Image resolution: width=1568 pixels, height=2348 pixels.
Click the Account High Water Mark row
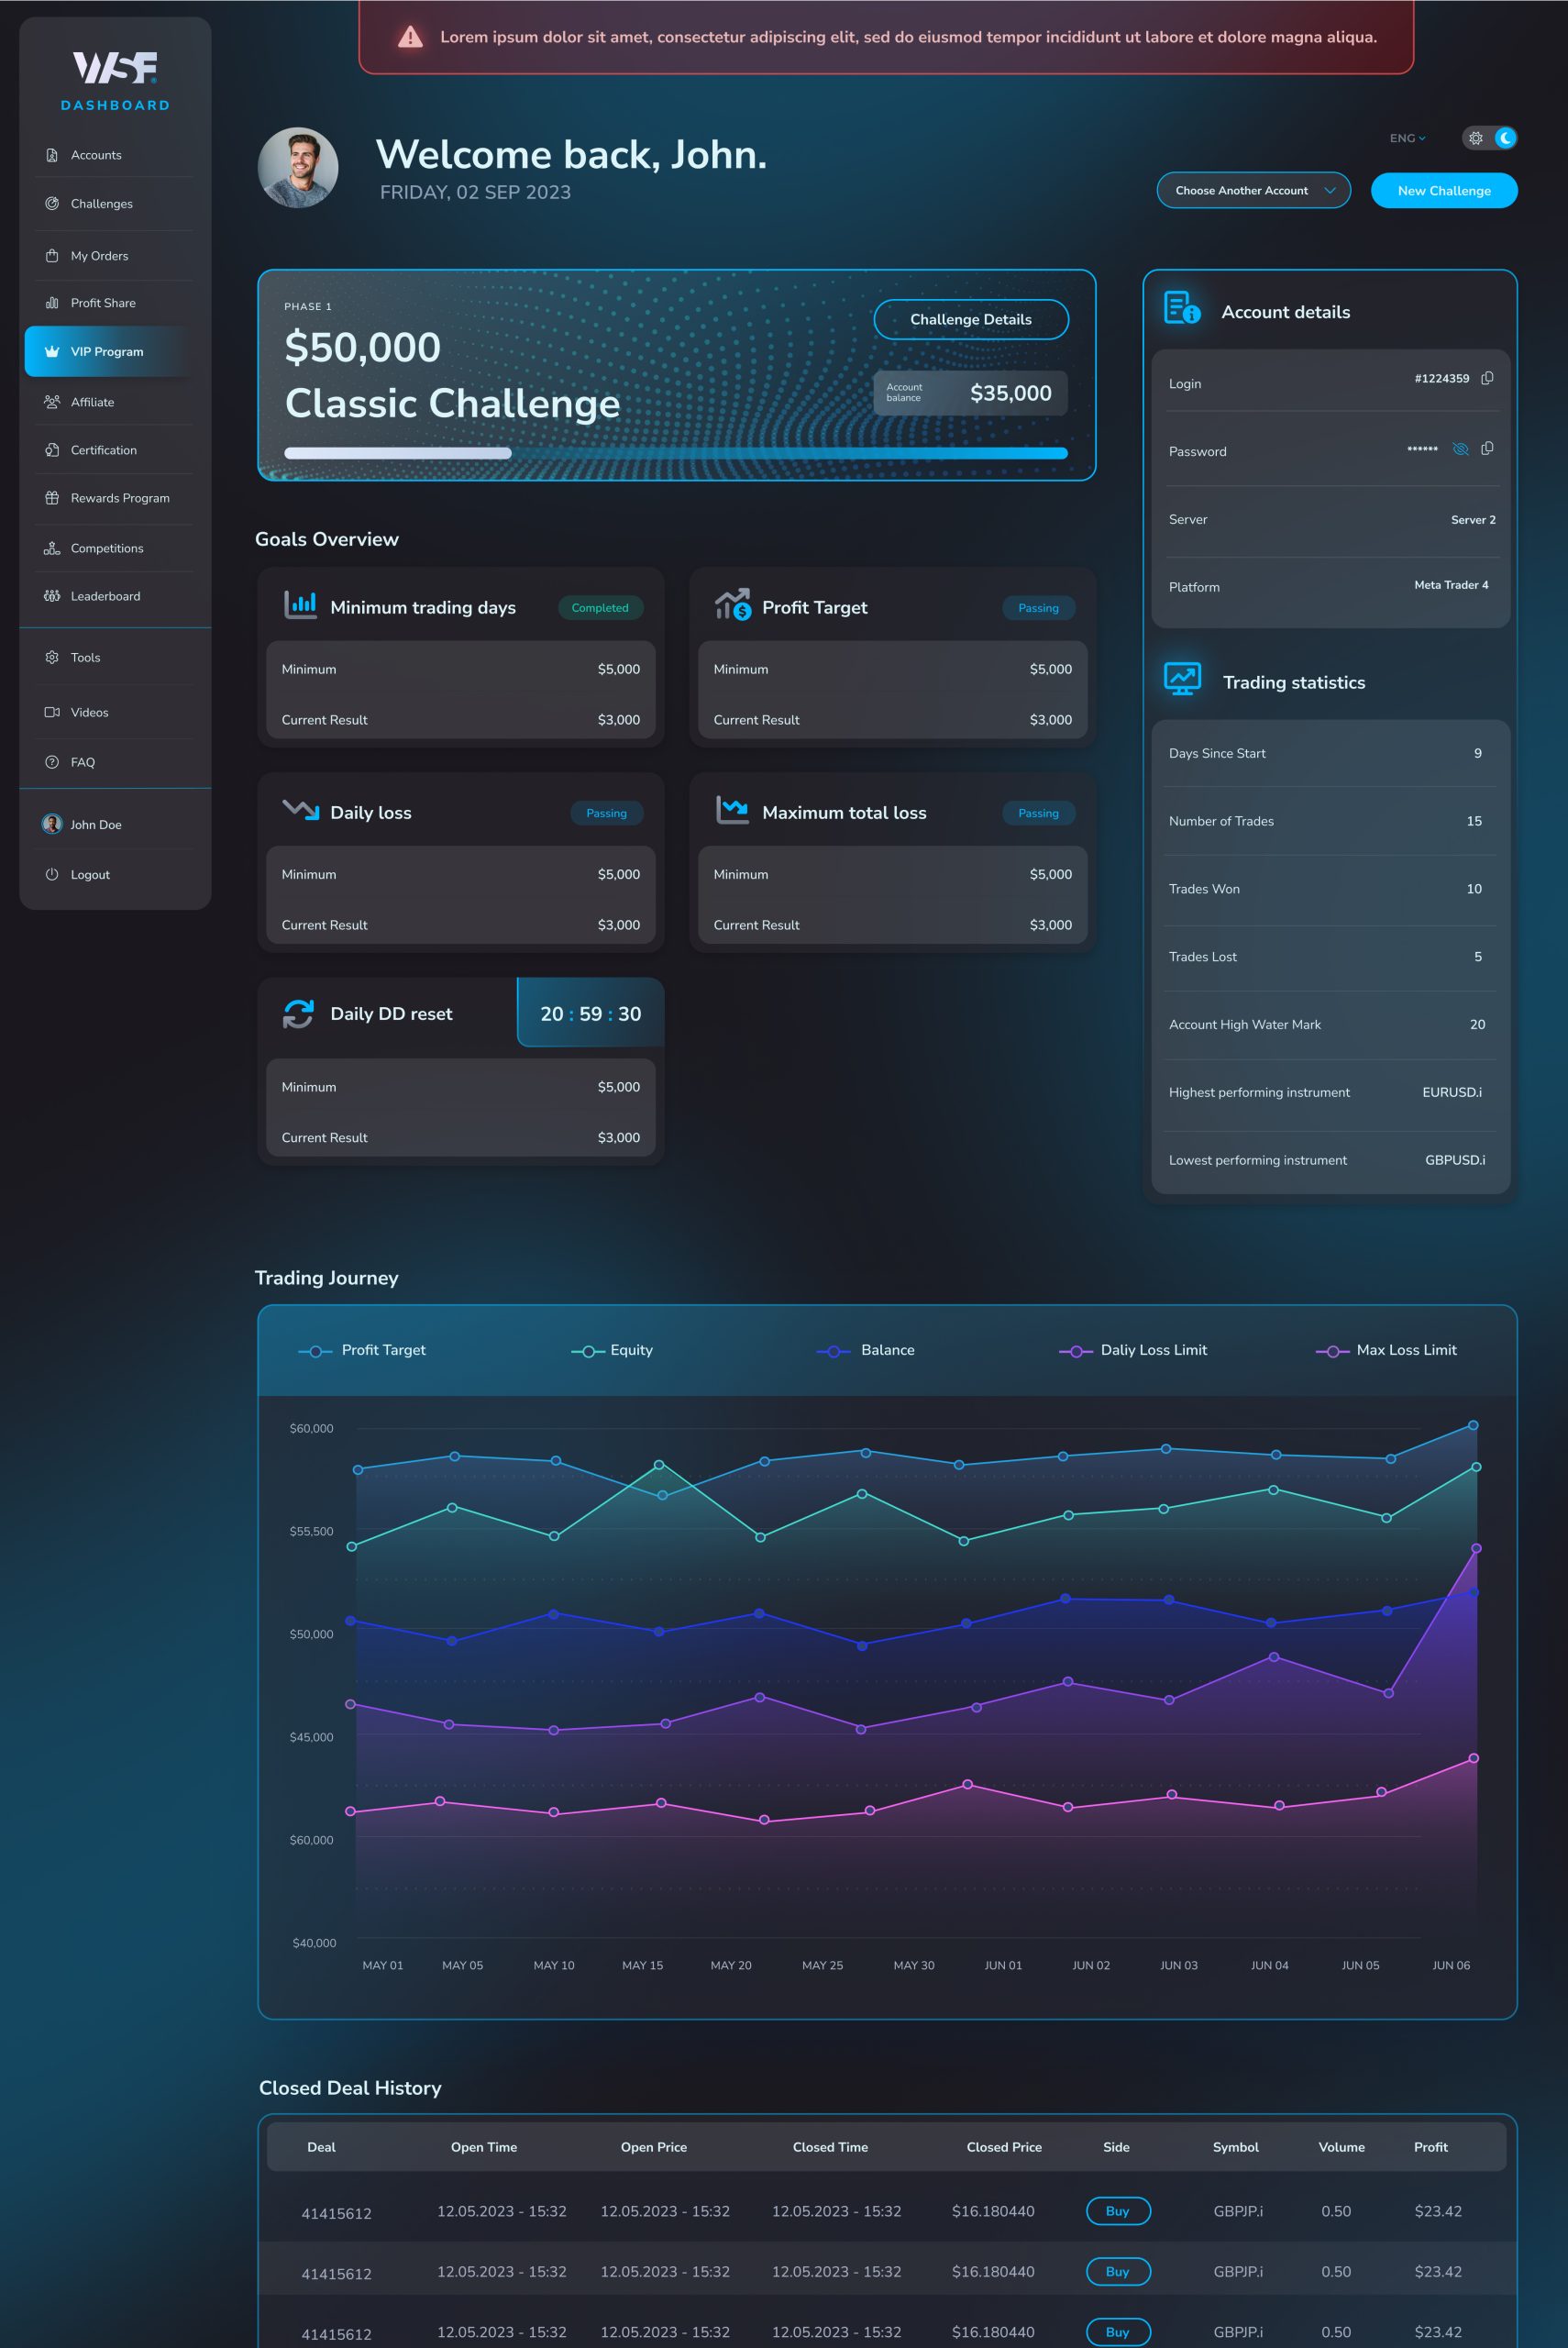tap(1330, 1024)
